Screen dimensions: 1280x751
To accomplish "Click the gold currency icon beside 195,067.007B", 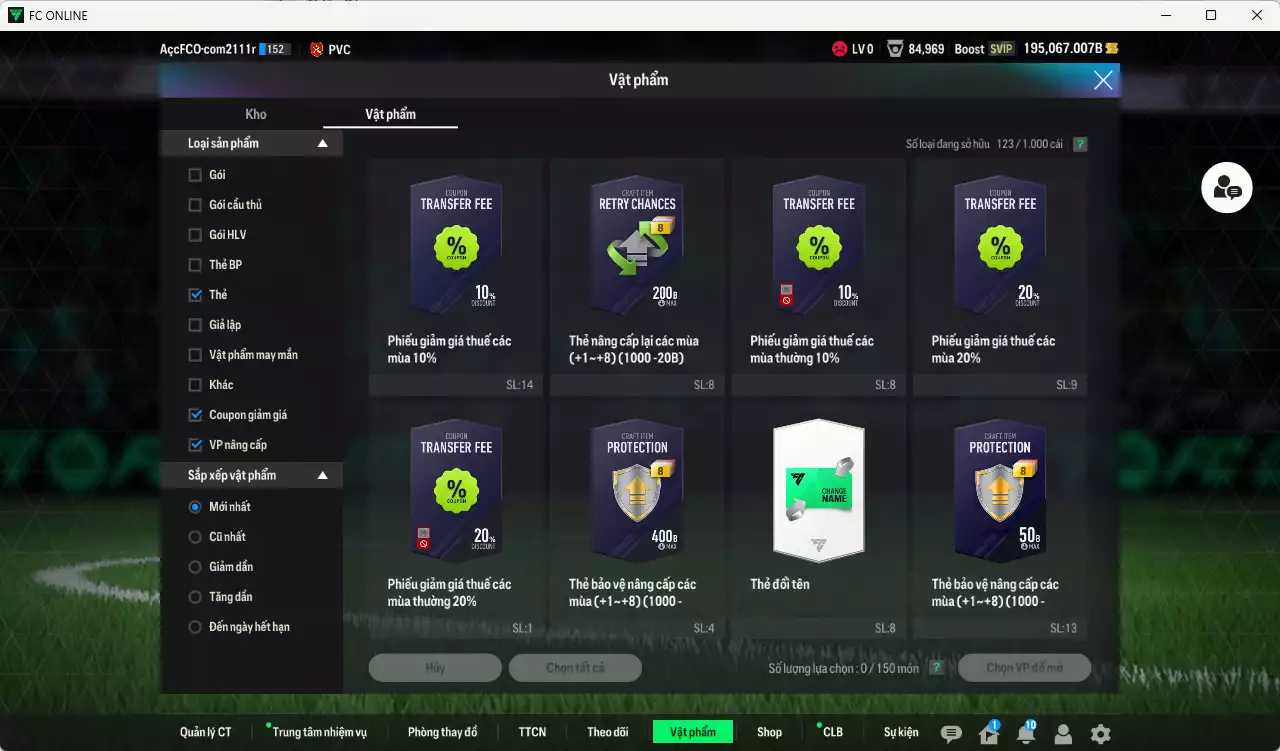I will (1111, 49).
